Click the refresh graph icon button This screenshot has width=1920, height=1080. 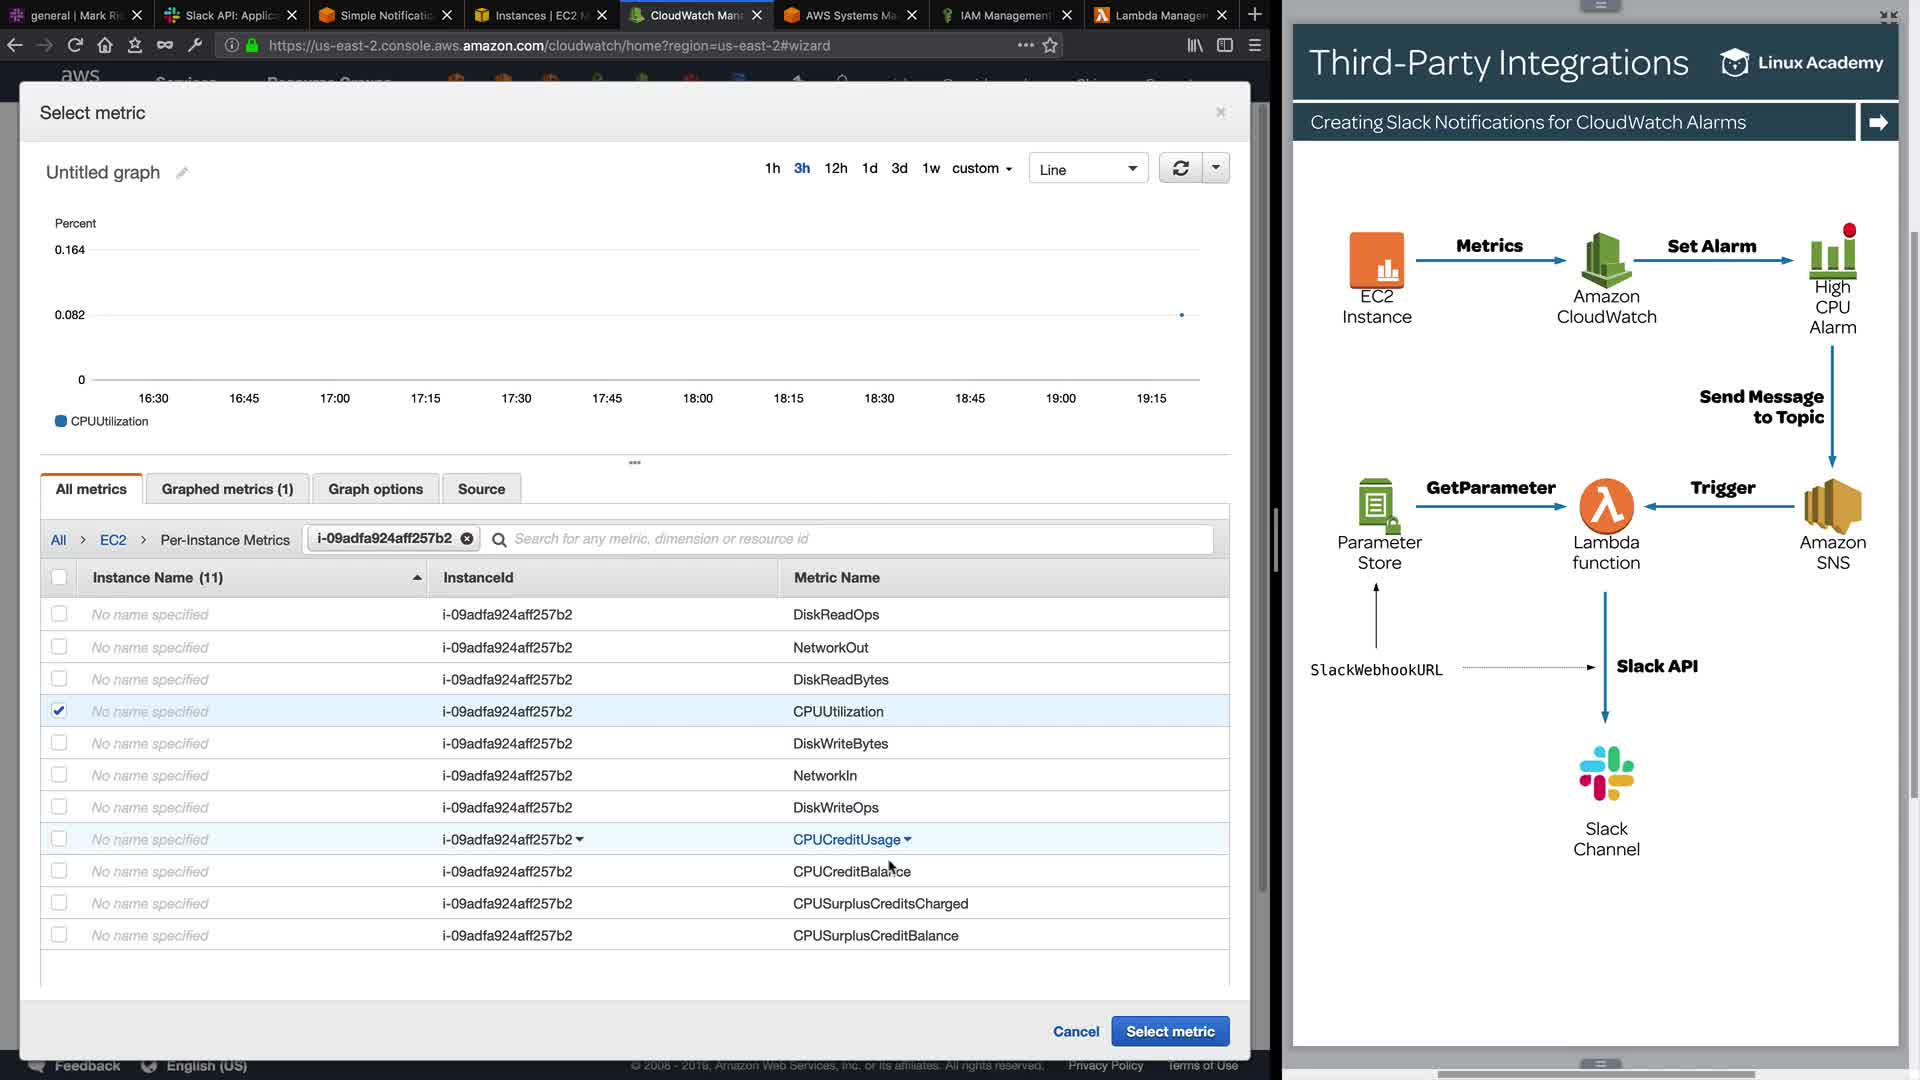1180,168
